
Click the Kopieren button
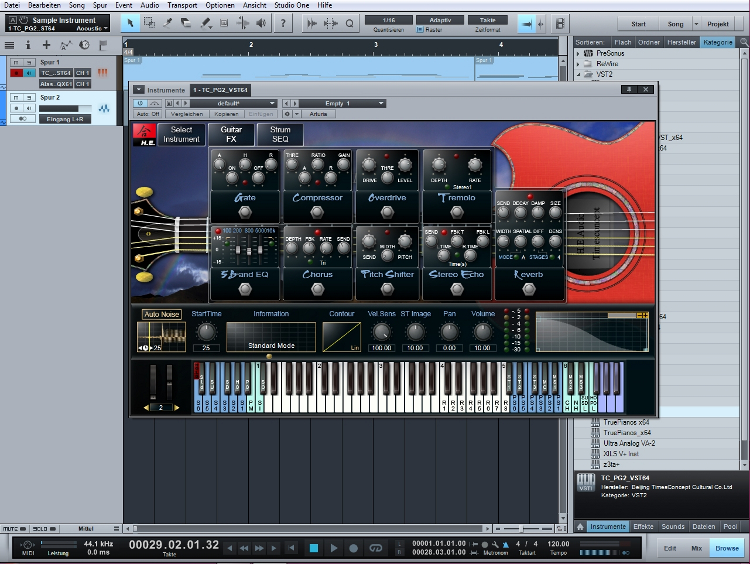pos(226,114)
